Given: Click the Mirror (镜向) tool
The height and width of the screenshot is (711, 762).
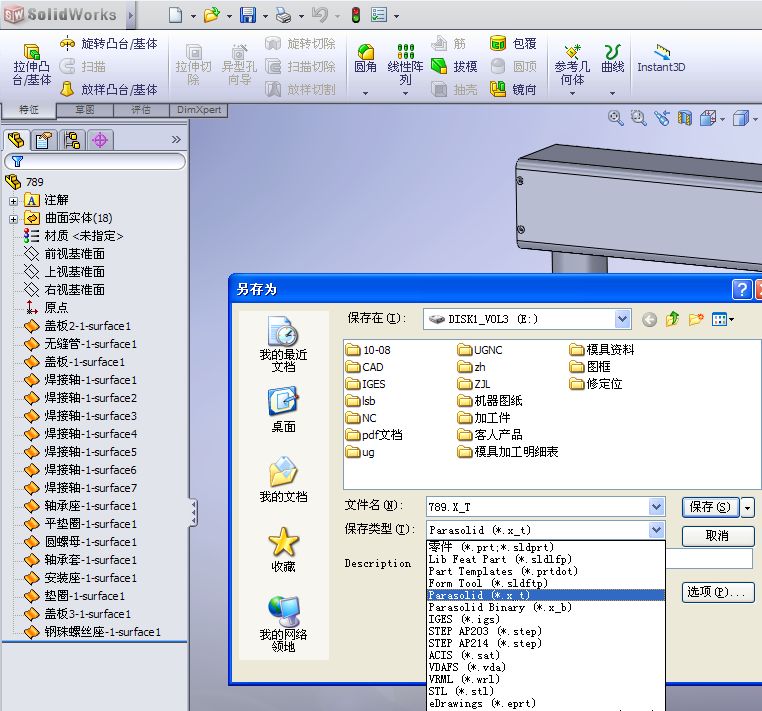Looking at the screenshot, I should click(x=513, y=89).
